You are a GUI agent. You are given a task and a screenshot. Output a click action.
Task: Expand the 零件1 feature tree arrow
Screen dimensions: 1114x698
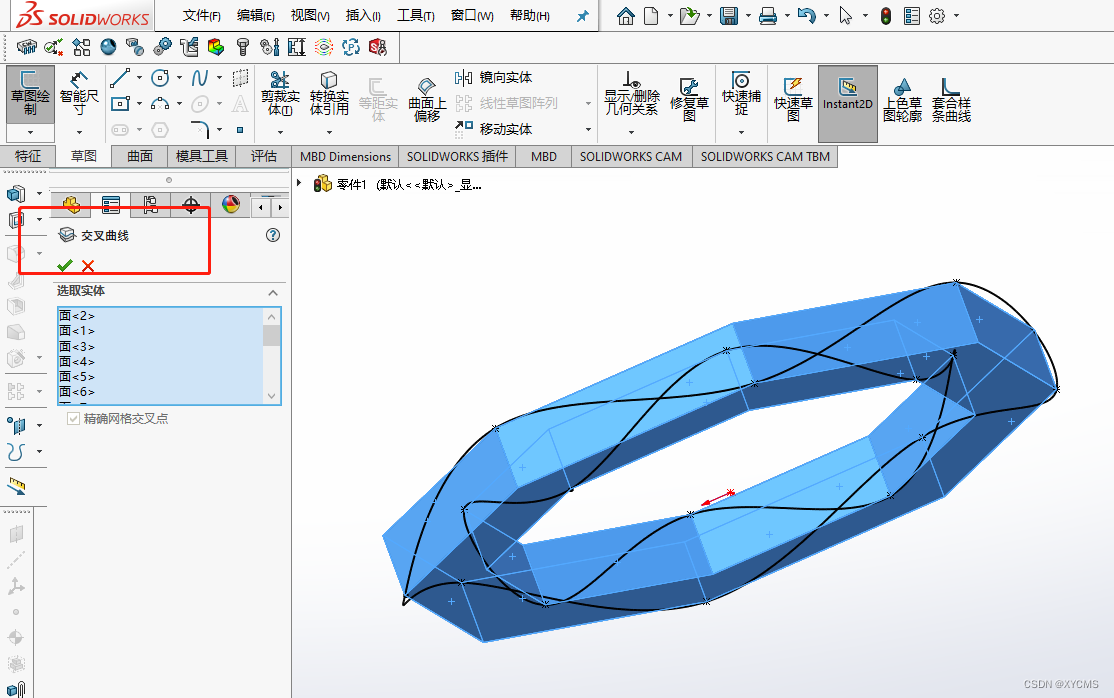299,183
